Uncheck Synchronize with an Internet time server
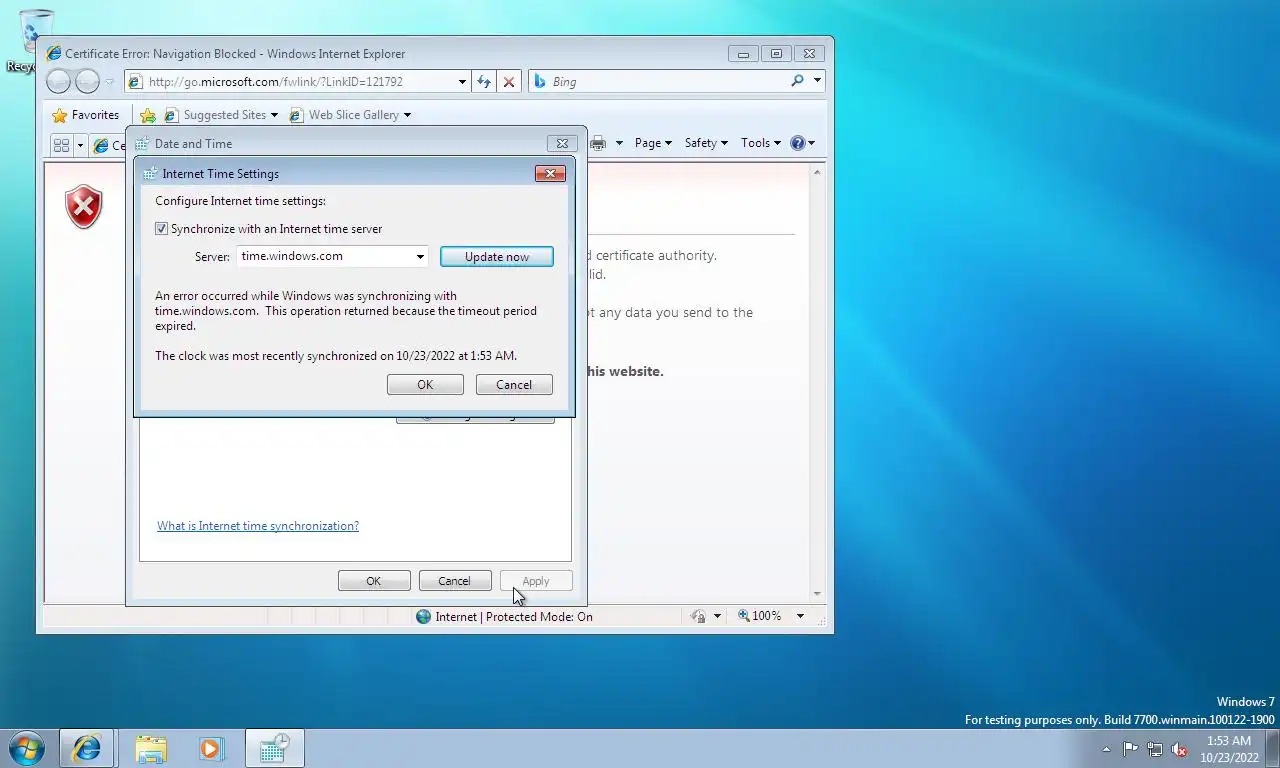Image resolution: width=1280 pixels, height=768 pixels. point(161,229)
